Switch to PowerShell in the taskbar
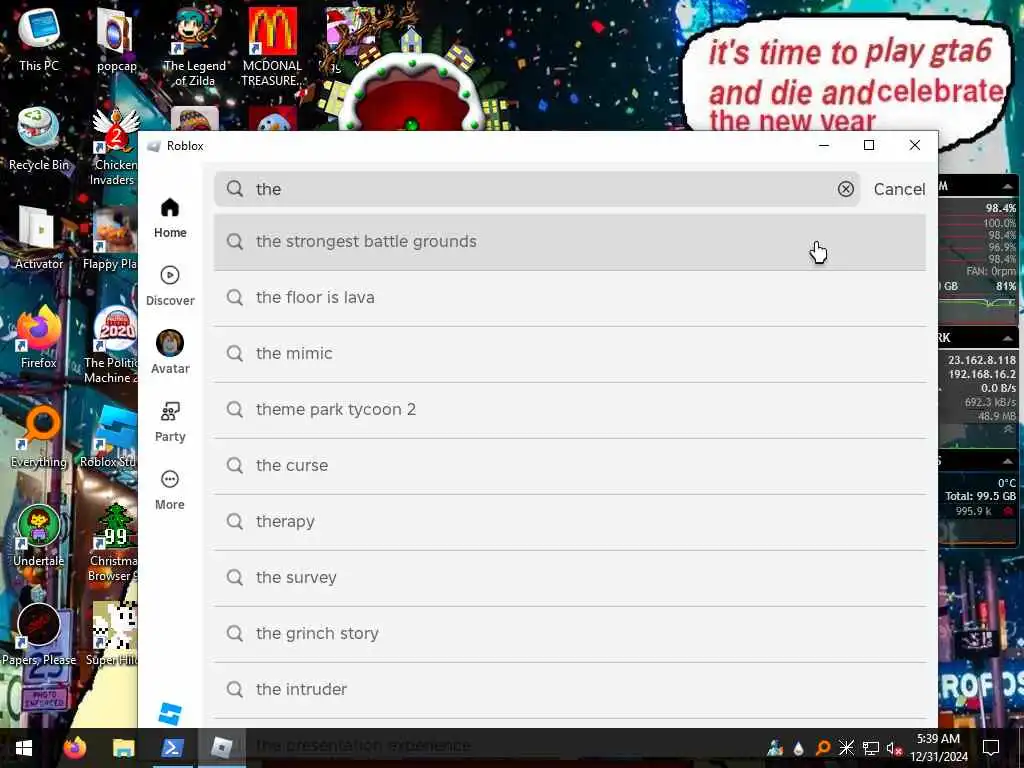The width and height of the screenshot is (1024, 768). (172, 748)
